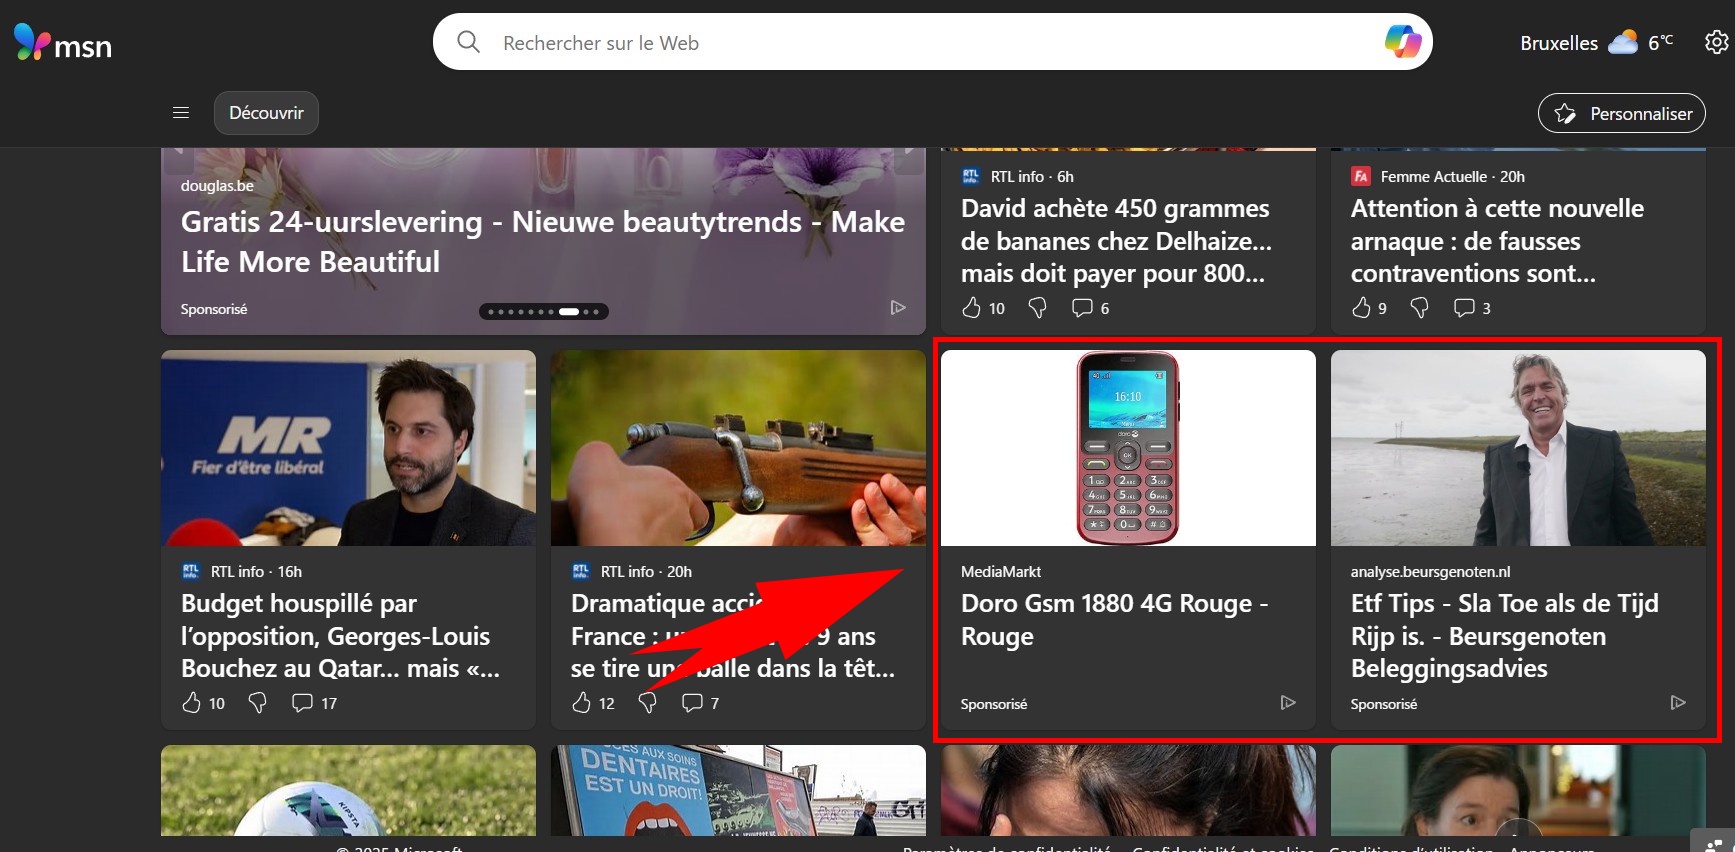This screenshot has height=852, width=1735.
Task: Click the Bruxelles weather cloud icon
Action: (x=1622, y=42)
